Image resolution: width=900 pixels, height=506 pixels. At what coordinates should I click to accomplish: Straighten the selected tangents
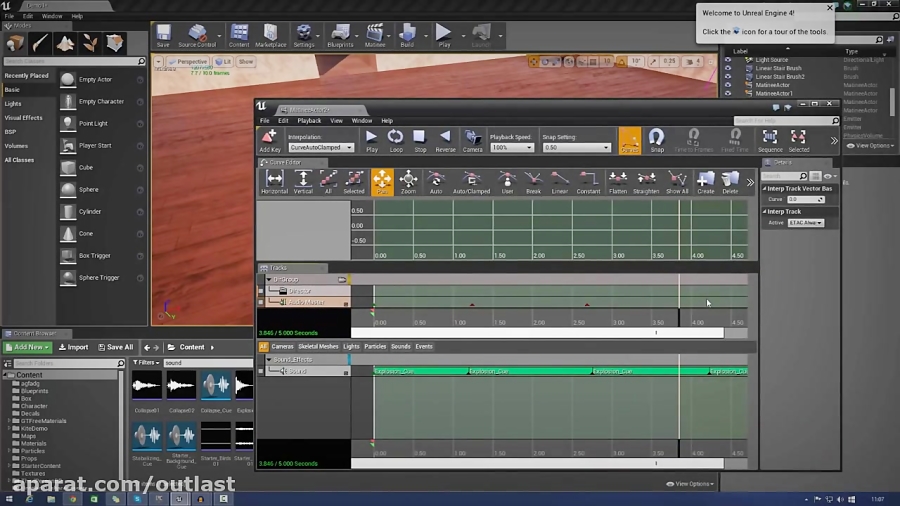[x=646, y=182]
